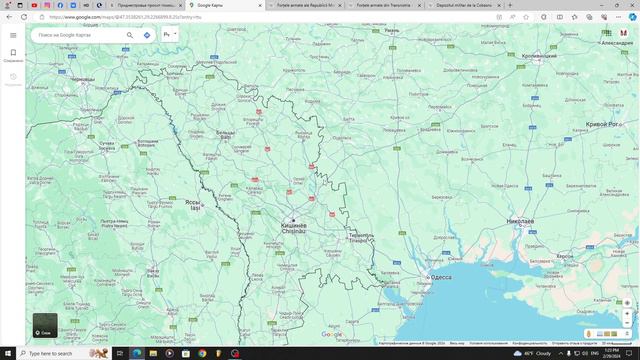
Task: Add page to favorites star icon
Action: coord(526,17)
